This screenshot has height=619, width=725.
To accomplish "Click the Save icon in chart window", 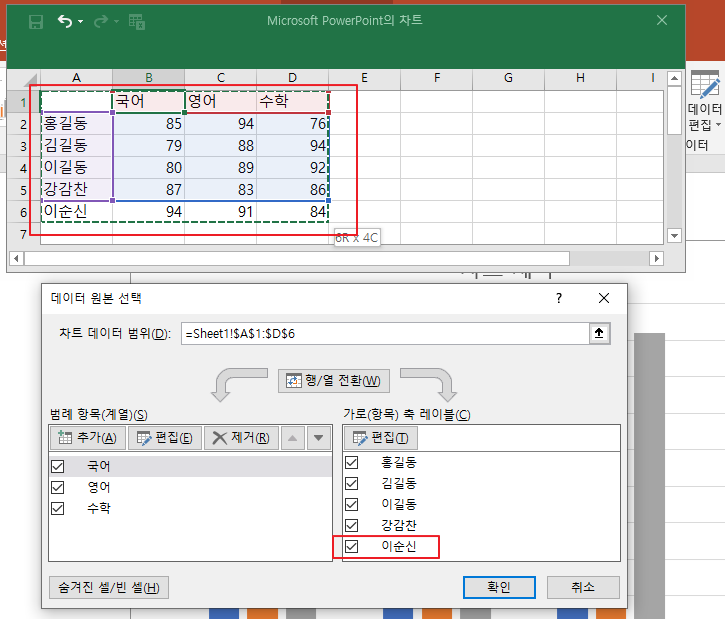I will 36,21.
